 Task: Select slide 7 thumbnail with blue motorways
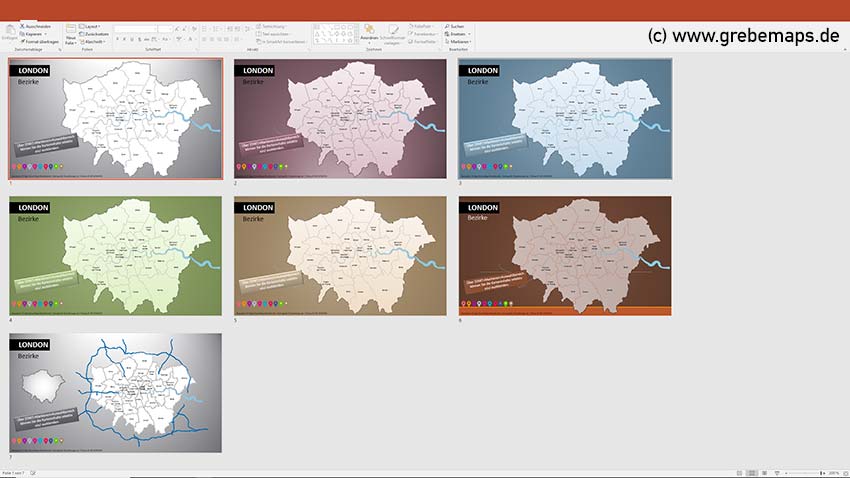[x=115, y=393]
